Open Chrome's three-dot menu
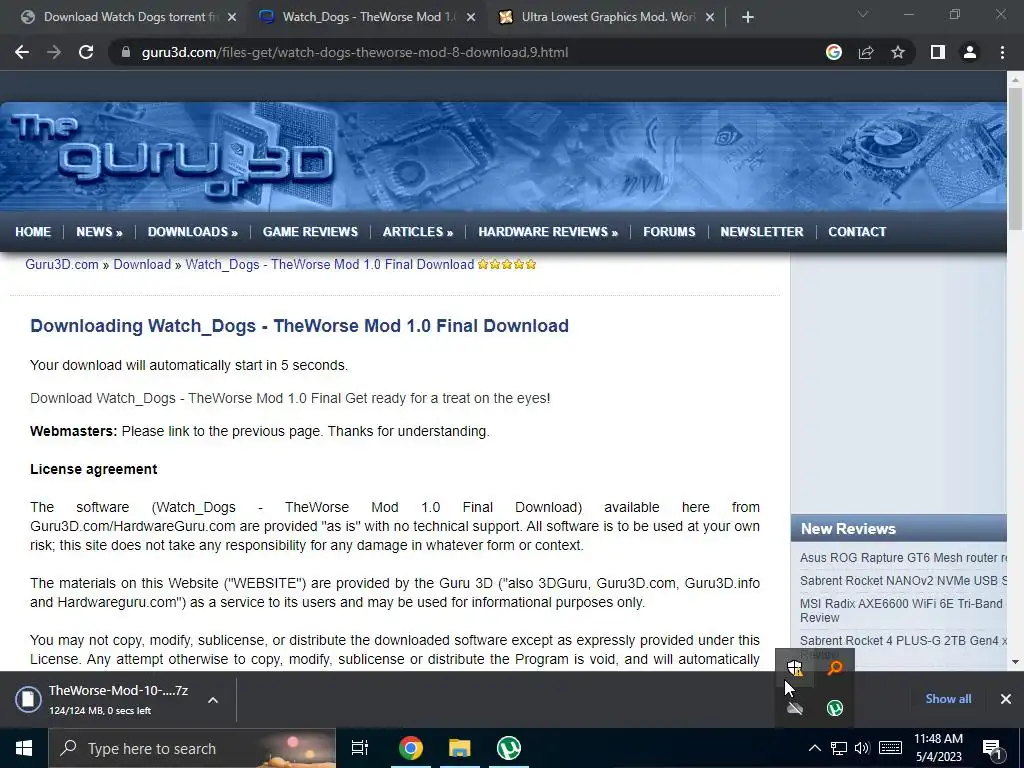 (x=1002, y=52)
